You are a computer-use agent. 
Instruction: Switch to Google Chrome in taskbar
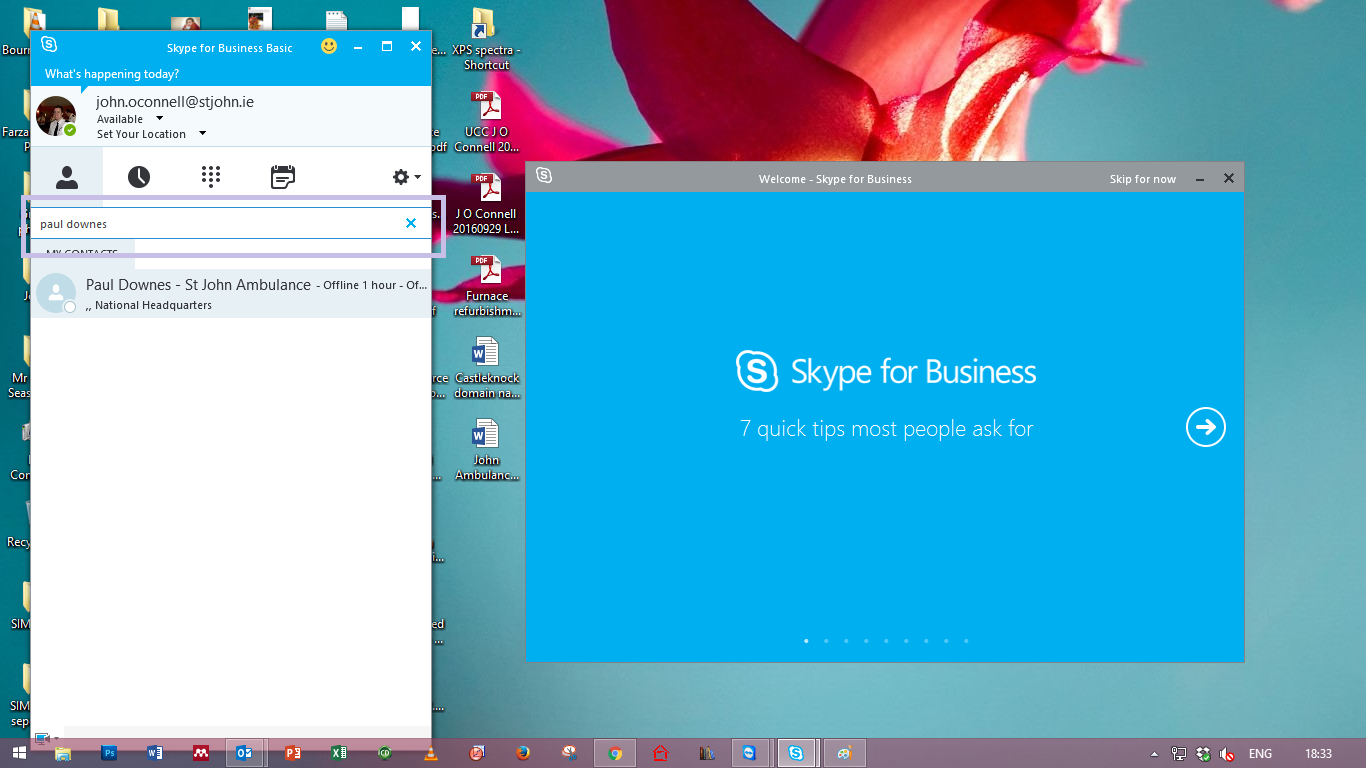(615, 753)
